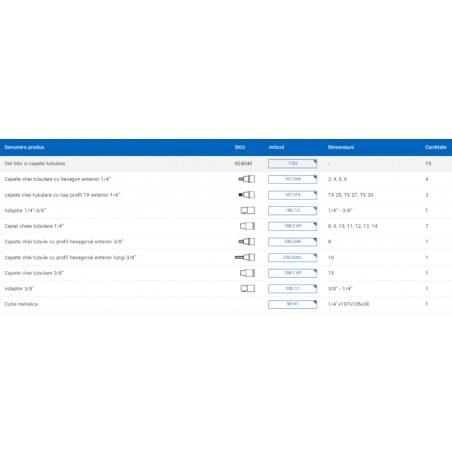Click the 3/8" hexagonal exterior socket icon

click(x=247, y=241)
